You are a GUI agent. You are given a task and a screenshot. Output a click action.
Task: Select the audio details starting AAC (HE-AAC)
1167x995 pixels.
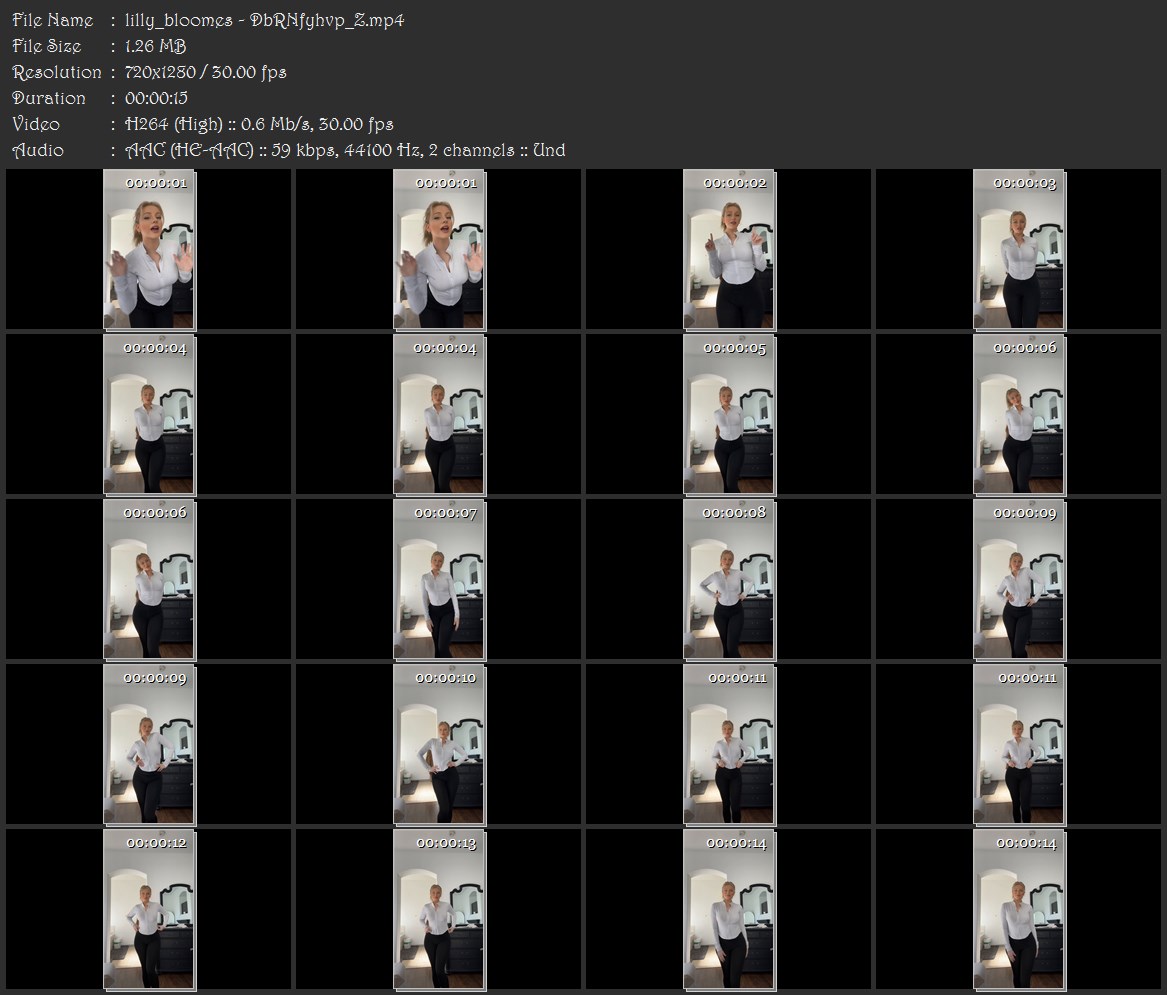point(345,150)
